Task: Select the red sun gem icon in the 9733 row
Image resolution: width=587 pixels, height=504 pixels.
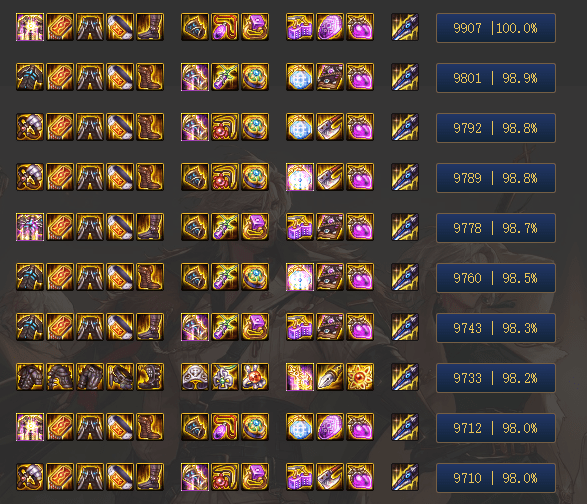Action: tap(360, 377)
